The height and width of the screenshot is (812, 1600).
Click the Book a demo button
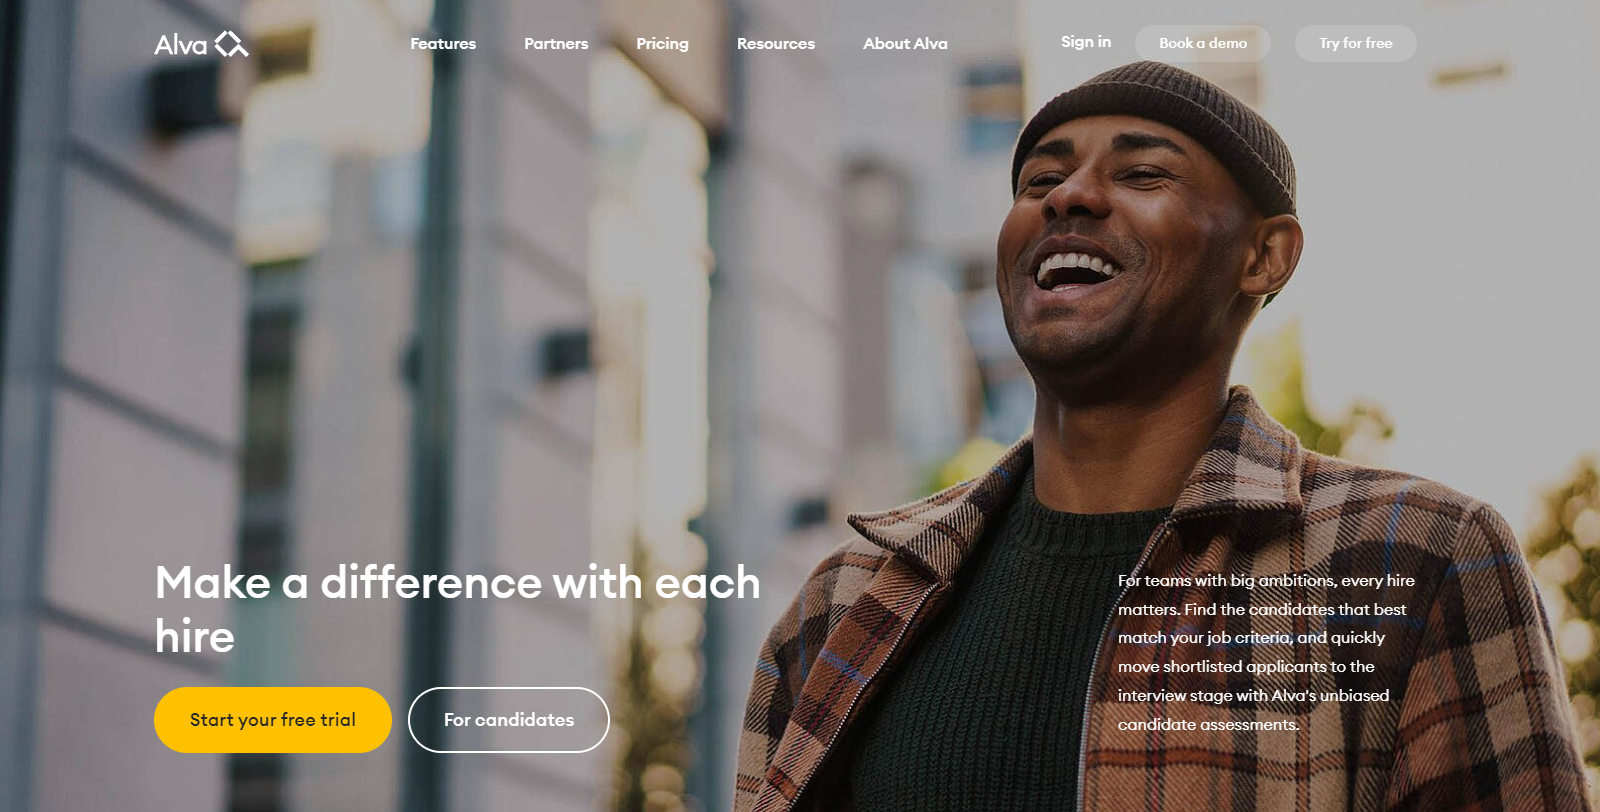1203,43
